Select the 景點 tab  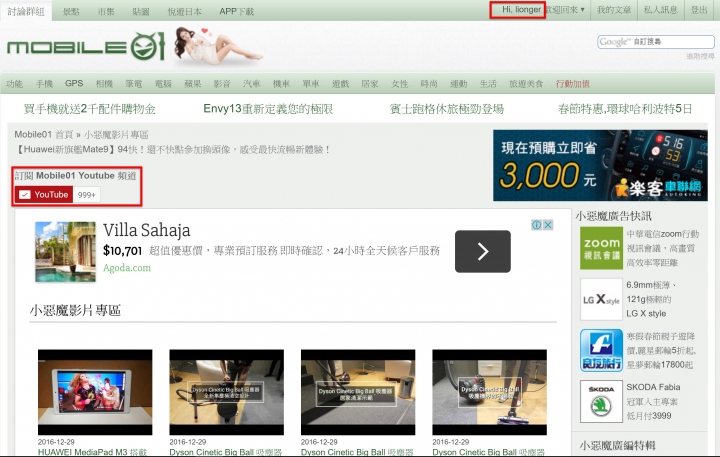[71, 11]
